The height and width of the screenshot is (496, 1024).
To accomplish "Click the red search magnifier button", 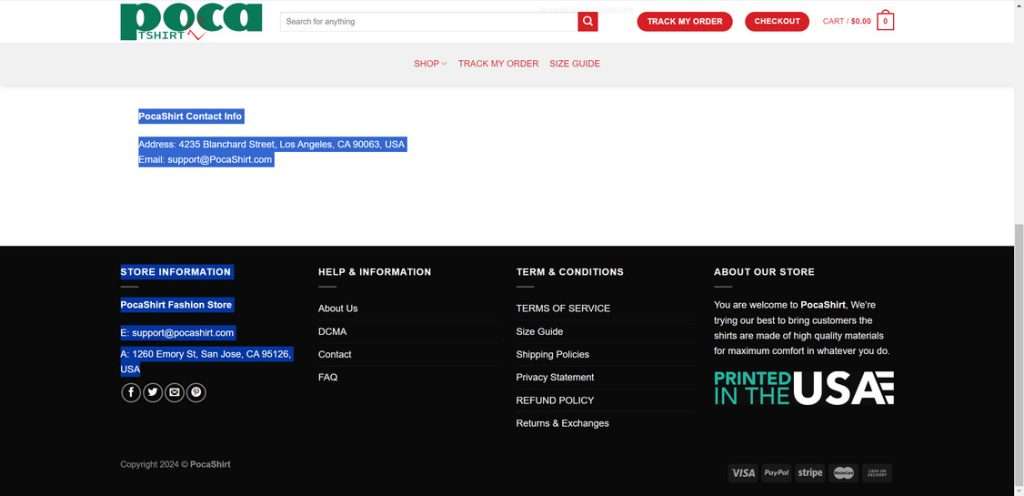I will point(587,22).
